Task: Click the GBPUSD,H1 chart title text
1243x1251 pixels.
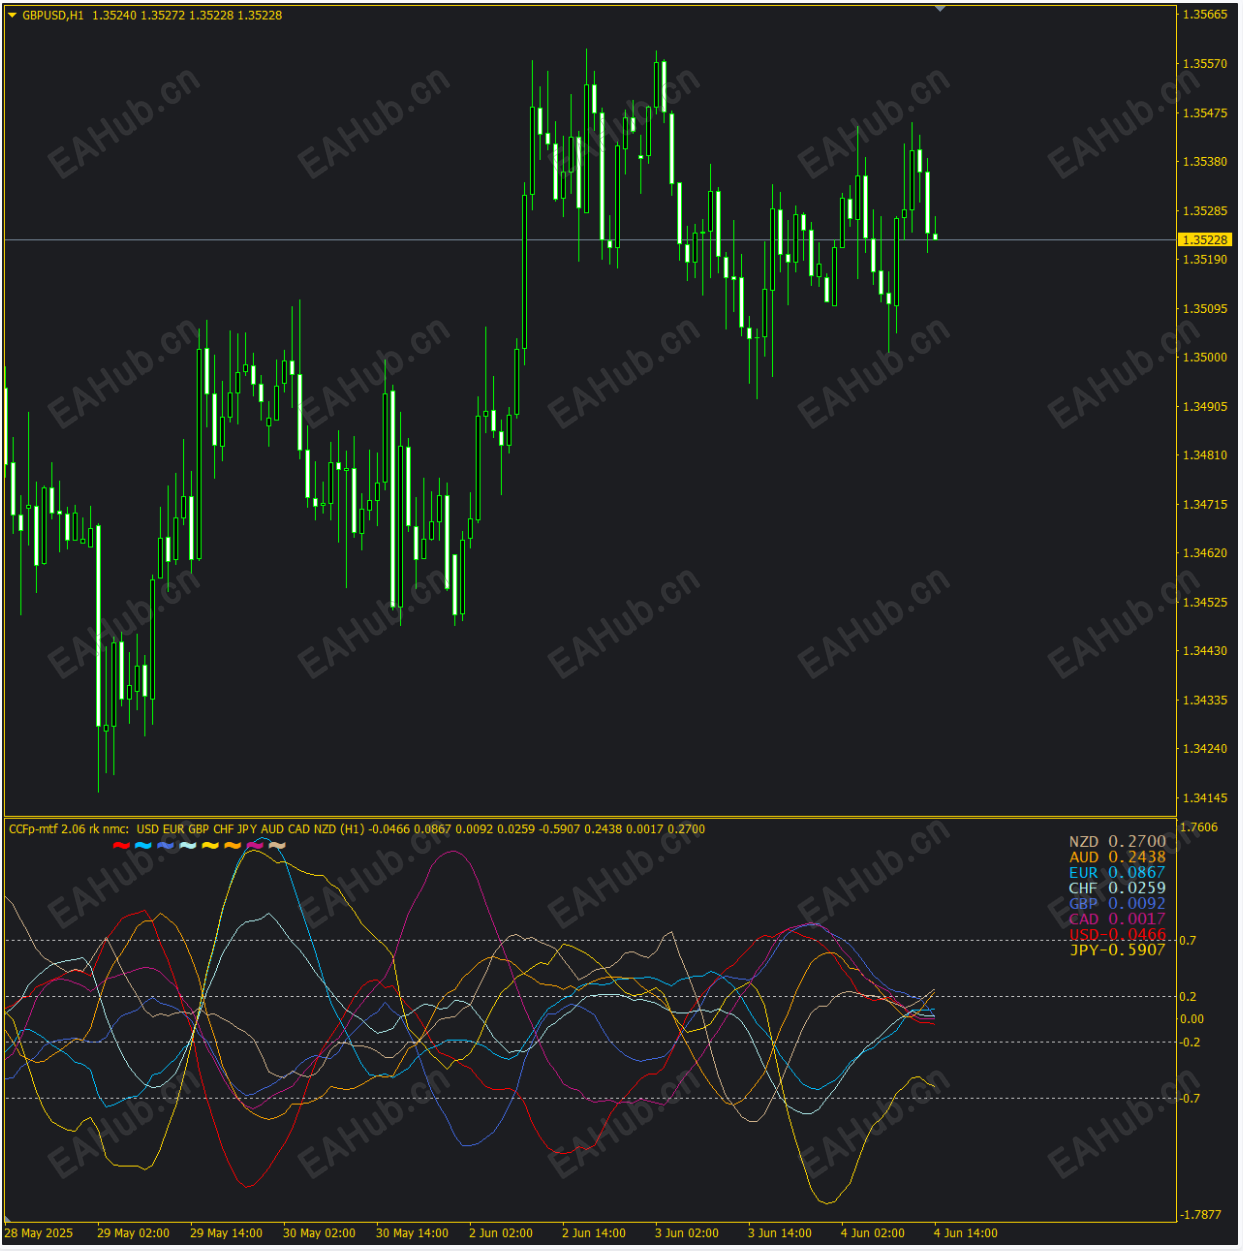Action: (54, 15)
